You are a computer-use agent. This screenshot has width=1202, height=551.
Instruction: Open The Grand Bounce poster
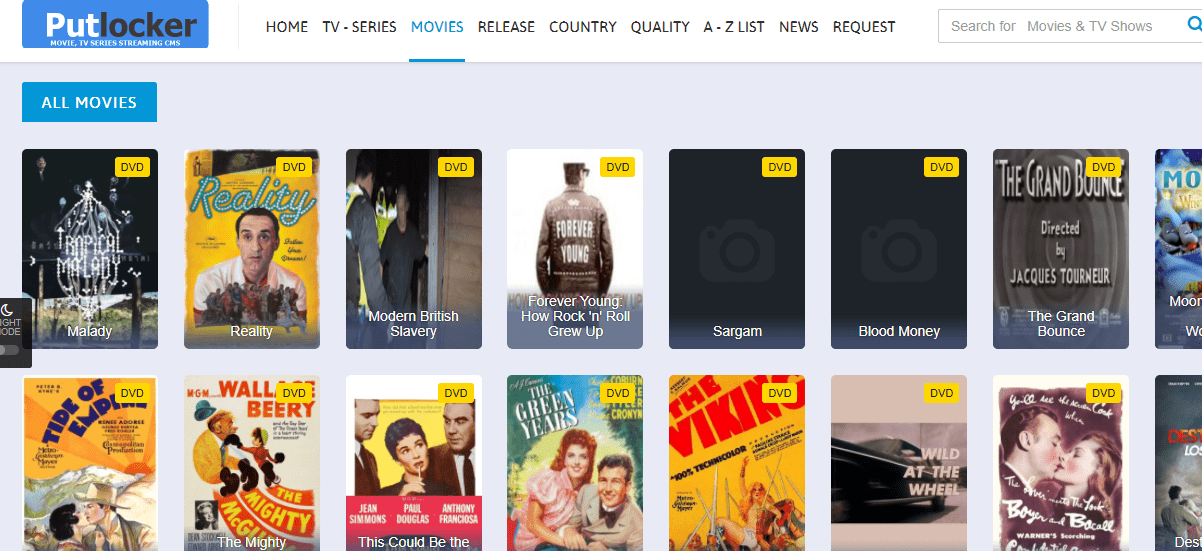(1061, 249)
